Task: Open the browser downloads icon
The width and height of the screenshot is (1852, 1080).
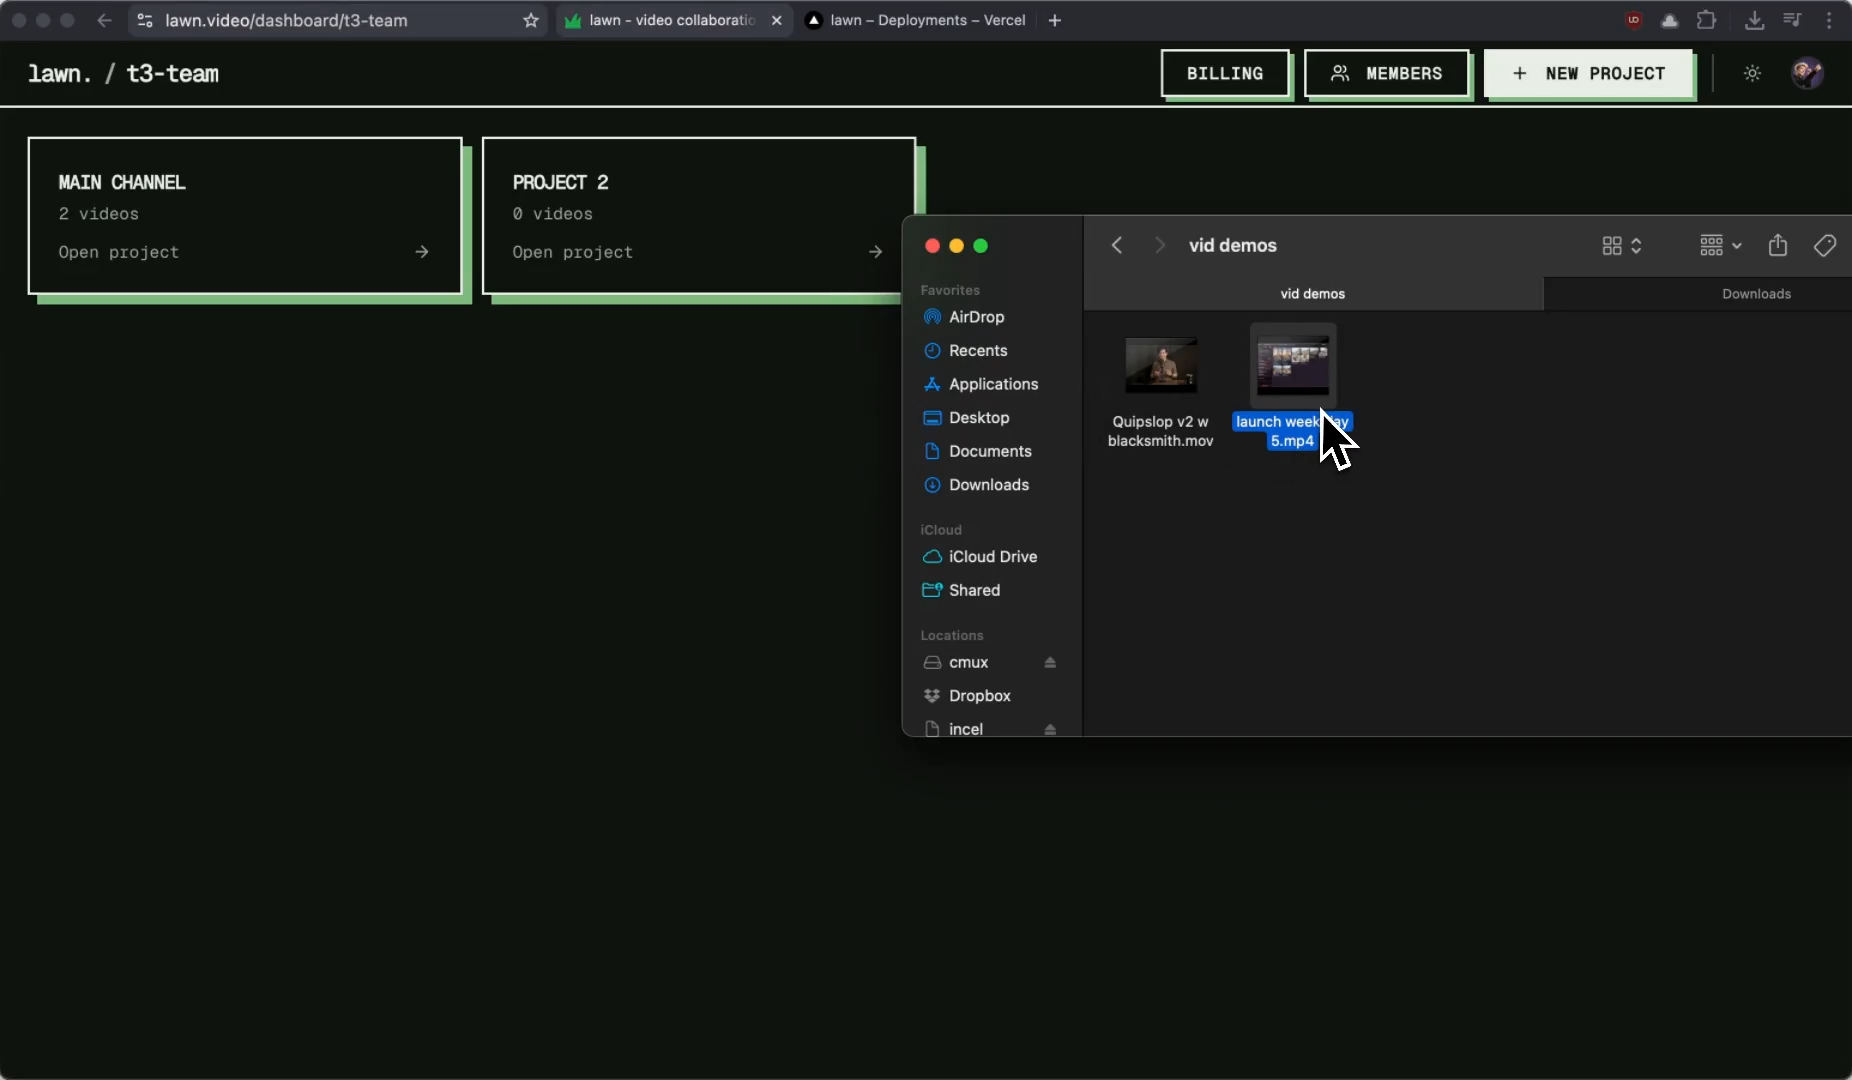Action: [1752, 20]
